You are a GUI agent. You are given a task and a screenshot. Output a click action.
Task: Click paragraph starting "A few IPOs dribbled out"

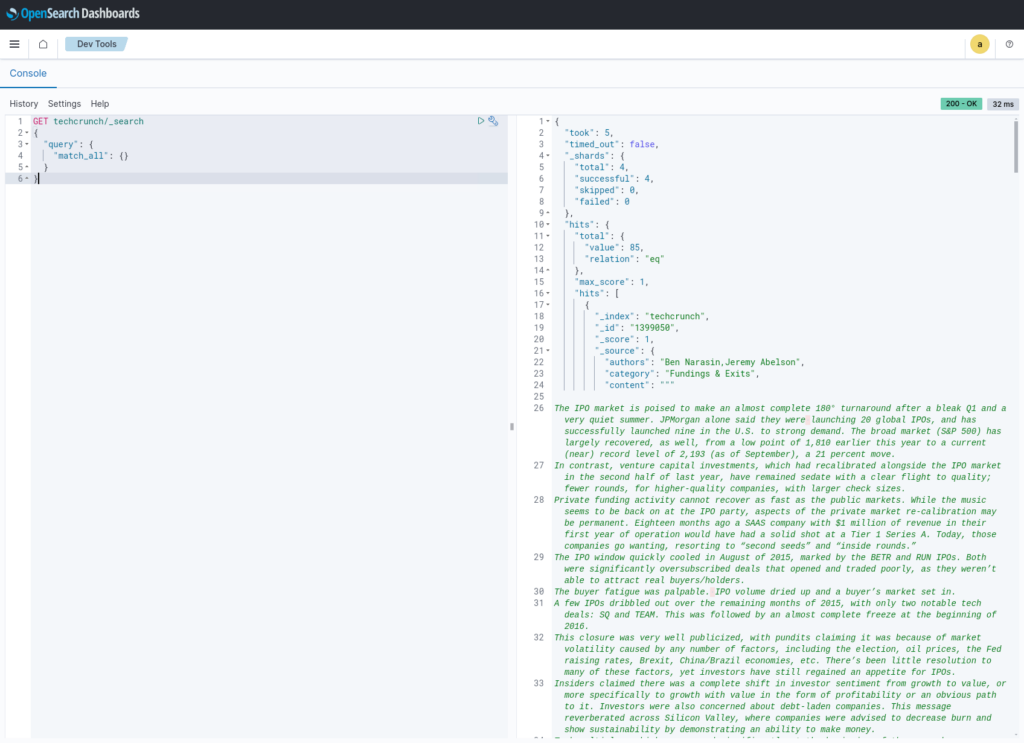click(775, 614)
